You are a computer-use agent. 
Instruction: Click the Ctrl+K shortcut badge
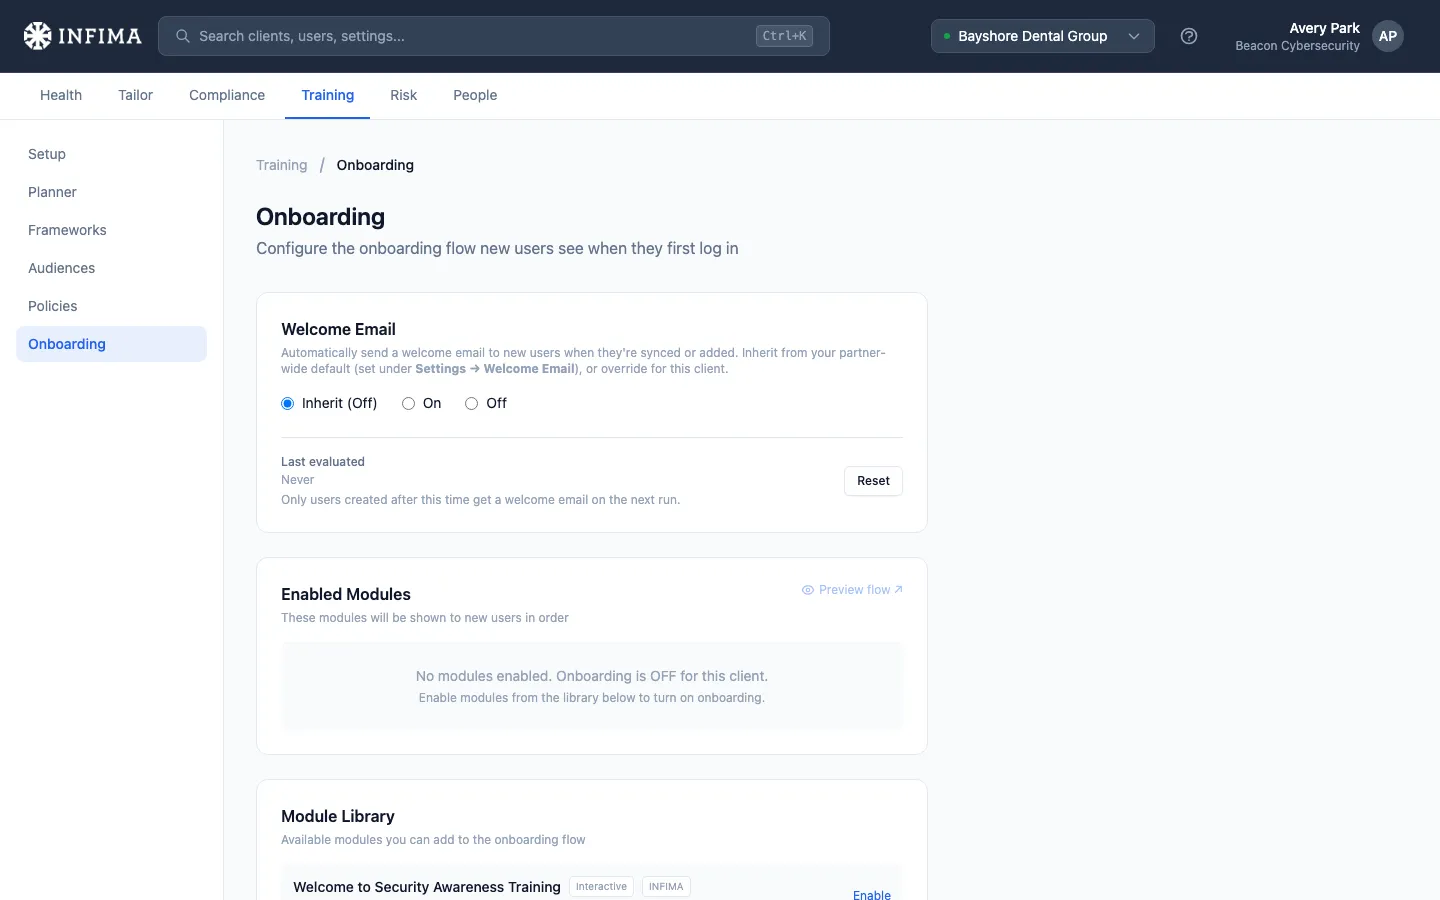click(x=784, y=36)
